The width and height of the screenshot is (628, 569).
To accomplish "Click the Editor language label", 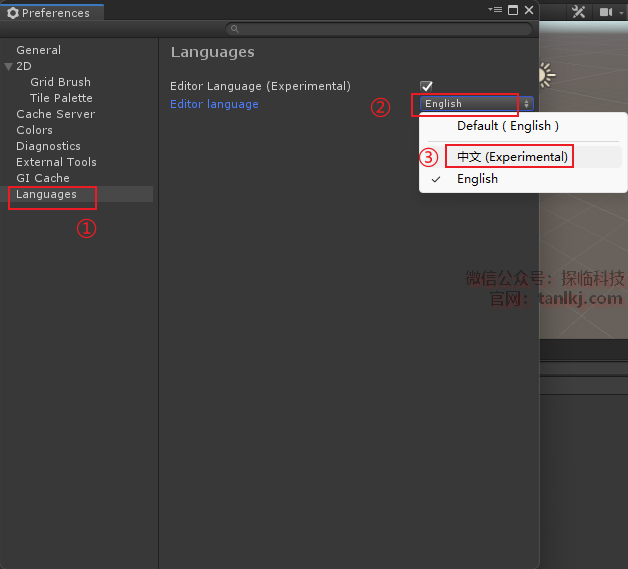I will click(x=214, y=104).
